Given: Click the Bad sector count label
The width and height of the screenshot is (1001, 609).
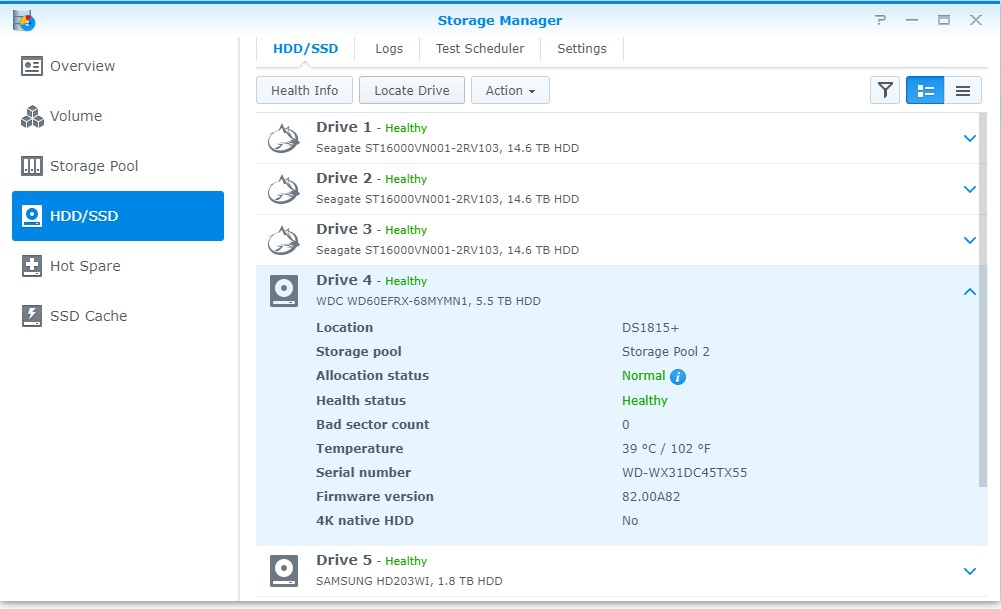Looking at the screenshot, I should pos(372,425).
